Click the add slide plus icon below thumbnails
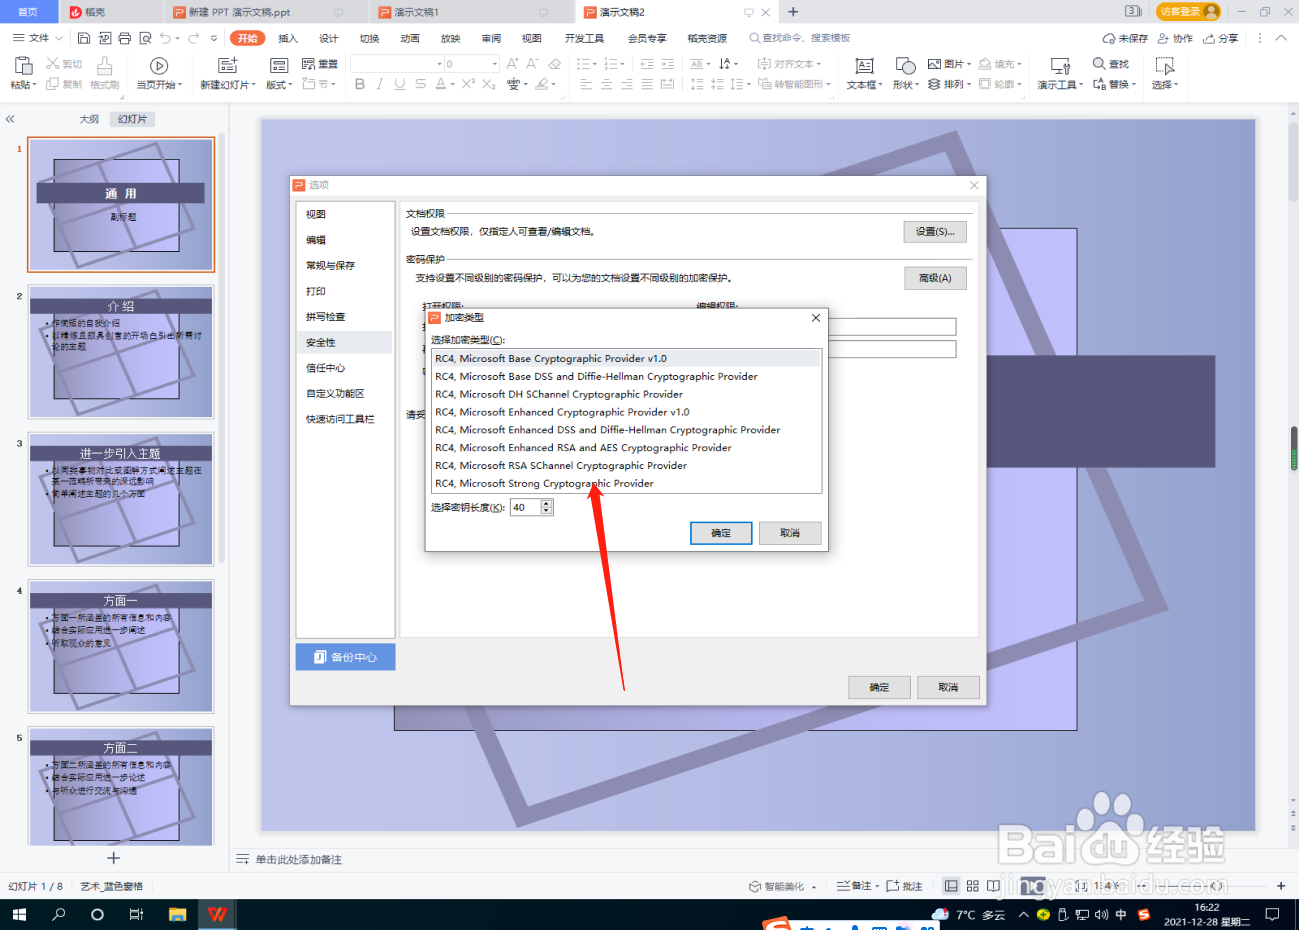Screen dimensions: 1299x930 tap(113, 858)
